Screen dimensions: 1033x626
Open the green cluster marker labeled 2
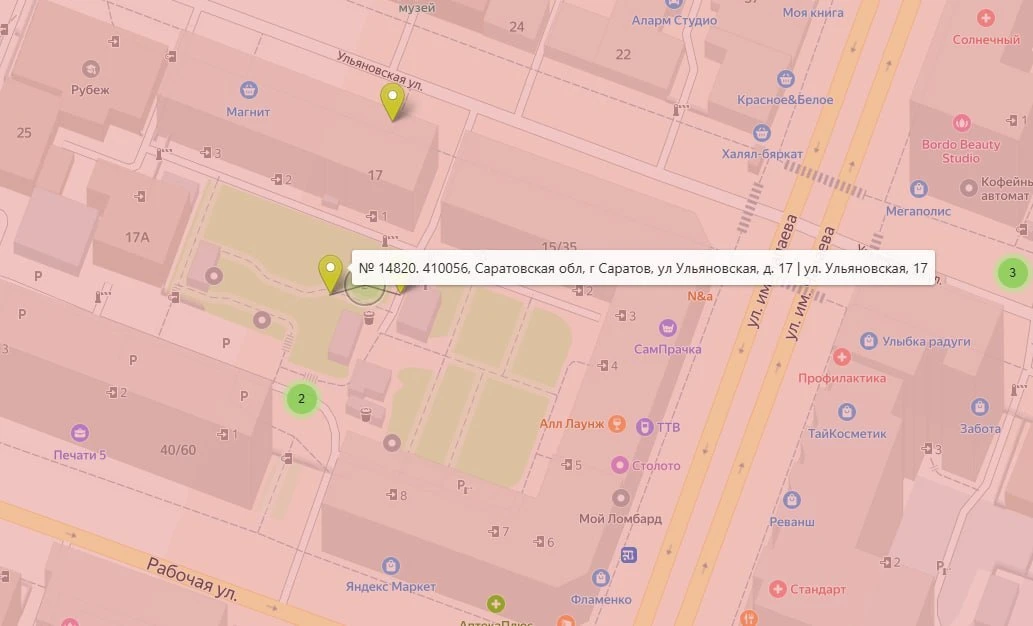(x=302, y=399)
